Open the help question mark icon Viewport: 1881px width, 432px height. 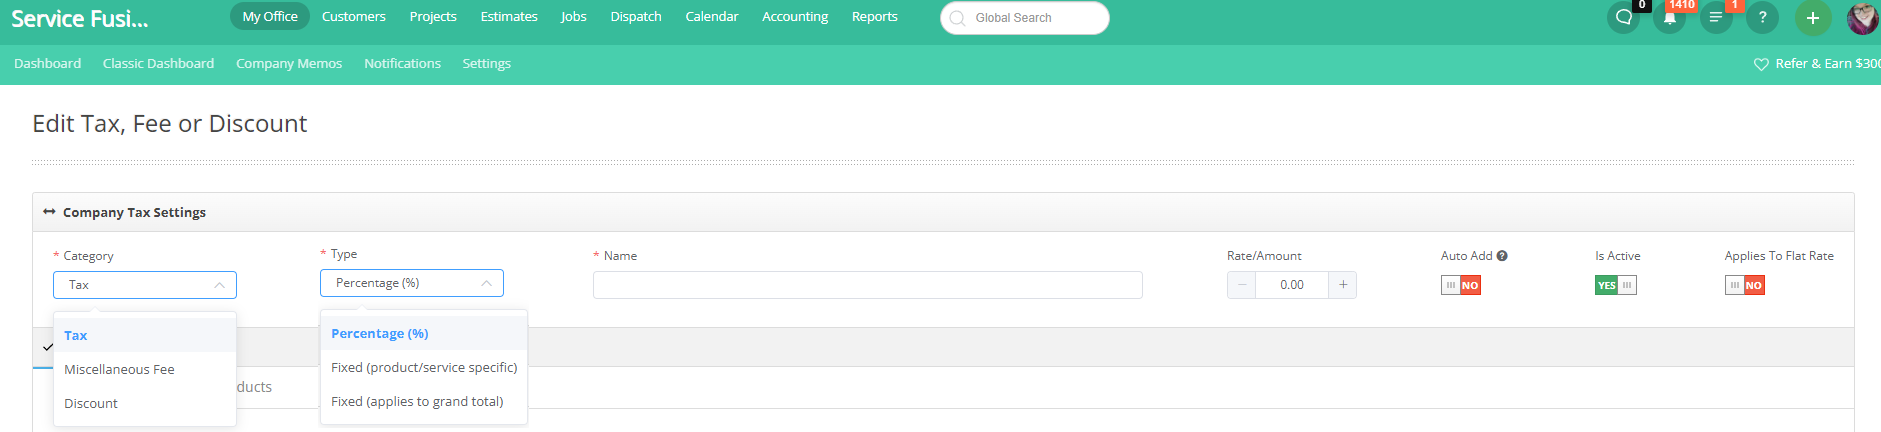(1762, 17)
